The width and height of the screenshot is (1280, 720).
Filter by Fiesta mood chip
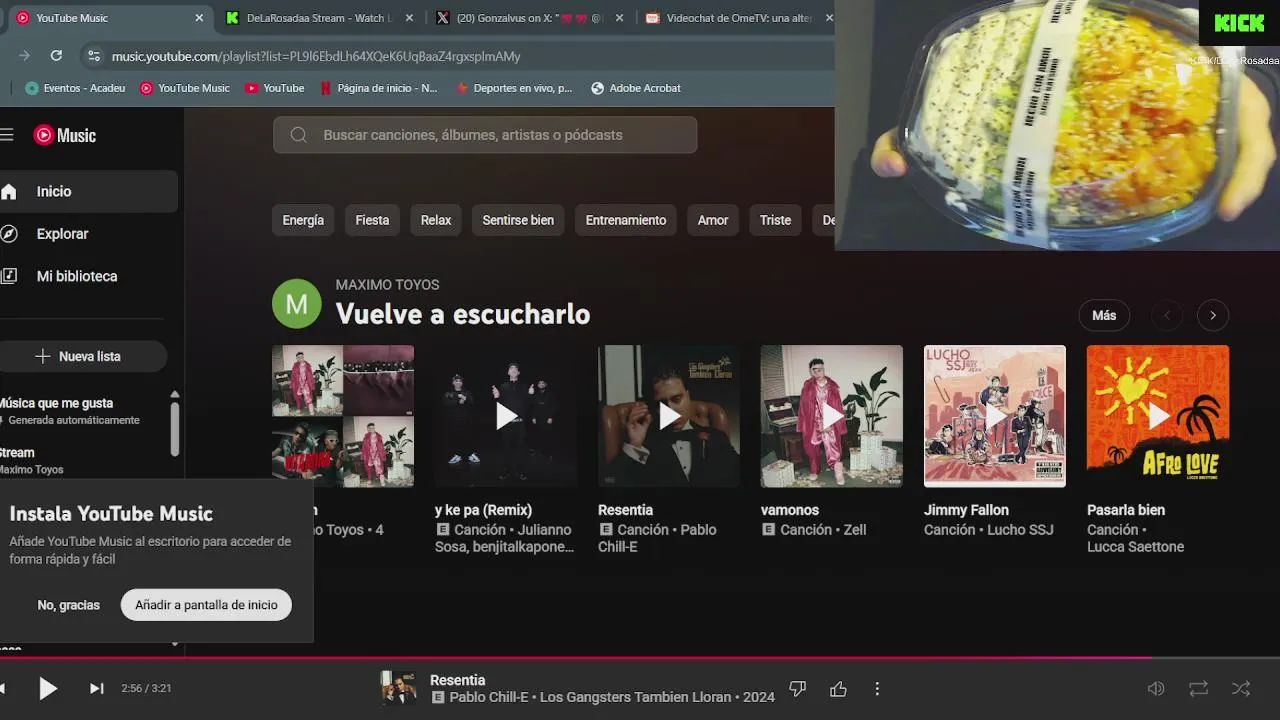click(372, 220)
